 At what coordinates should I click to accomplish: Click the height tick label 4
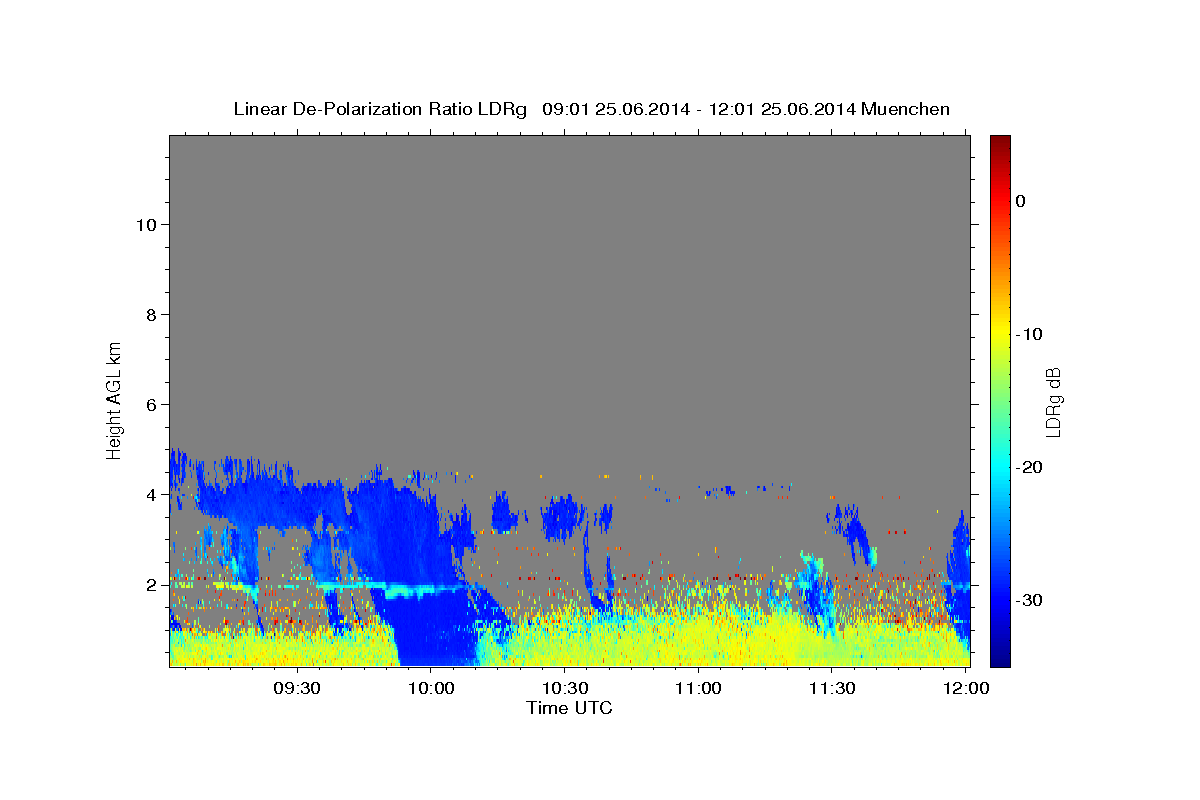point(149,494)
